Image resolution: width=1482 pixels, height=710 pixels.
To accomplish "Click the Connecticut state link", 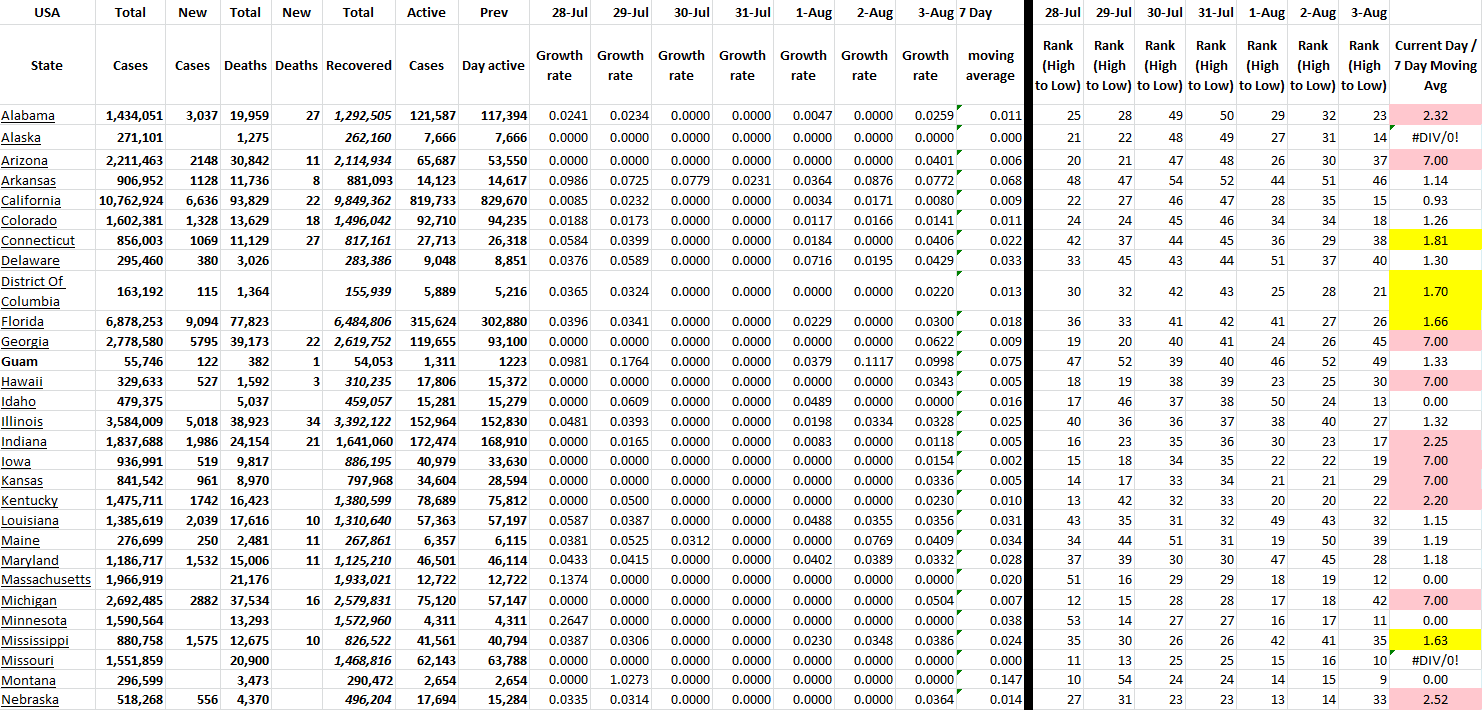I will (38, 241).
